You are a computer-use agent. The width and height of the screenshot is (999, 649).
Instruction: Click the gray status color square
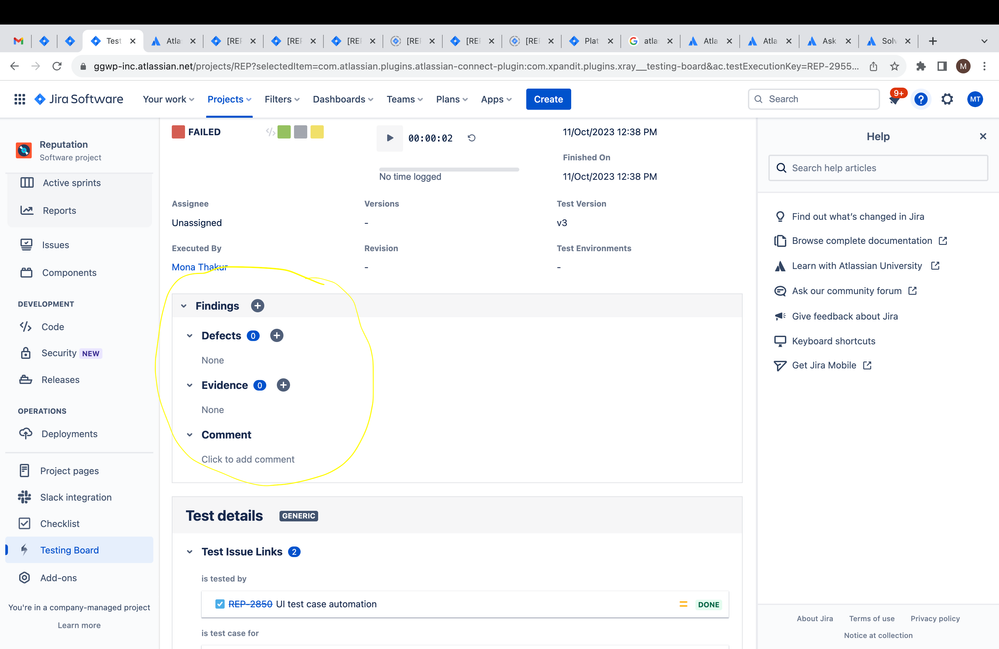301,132
